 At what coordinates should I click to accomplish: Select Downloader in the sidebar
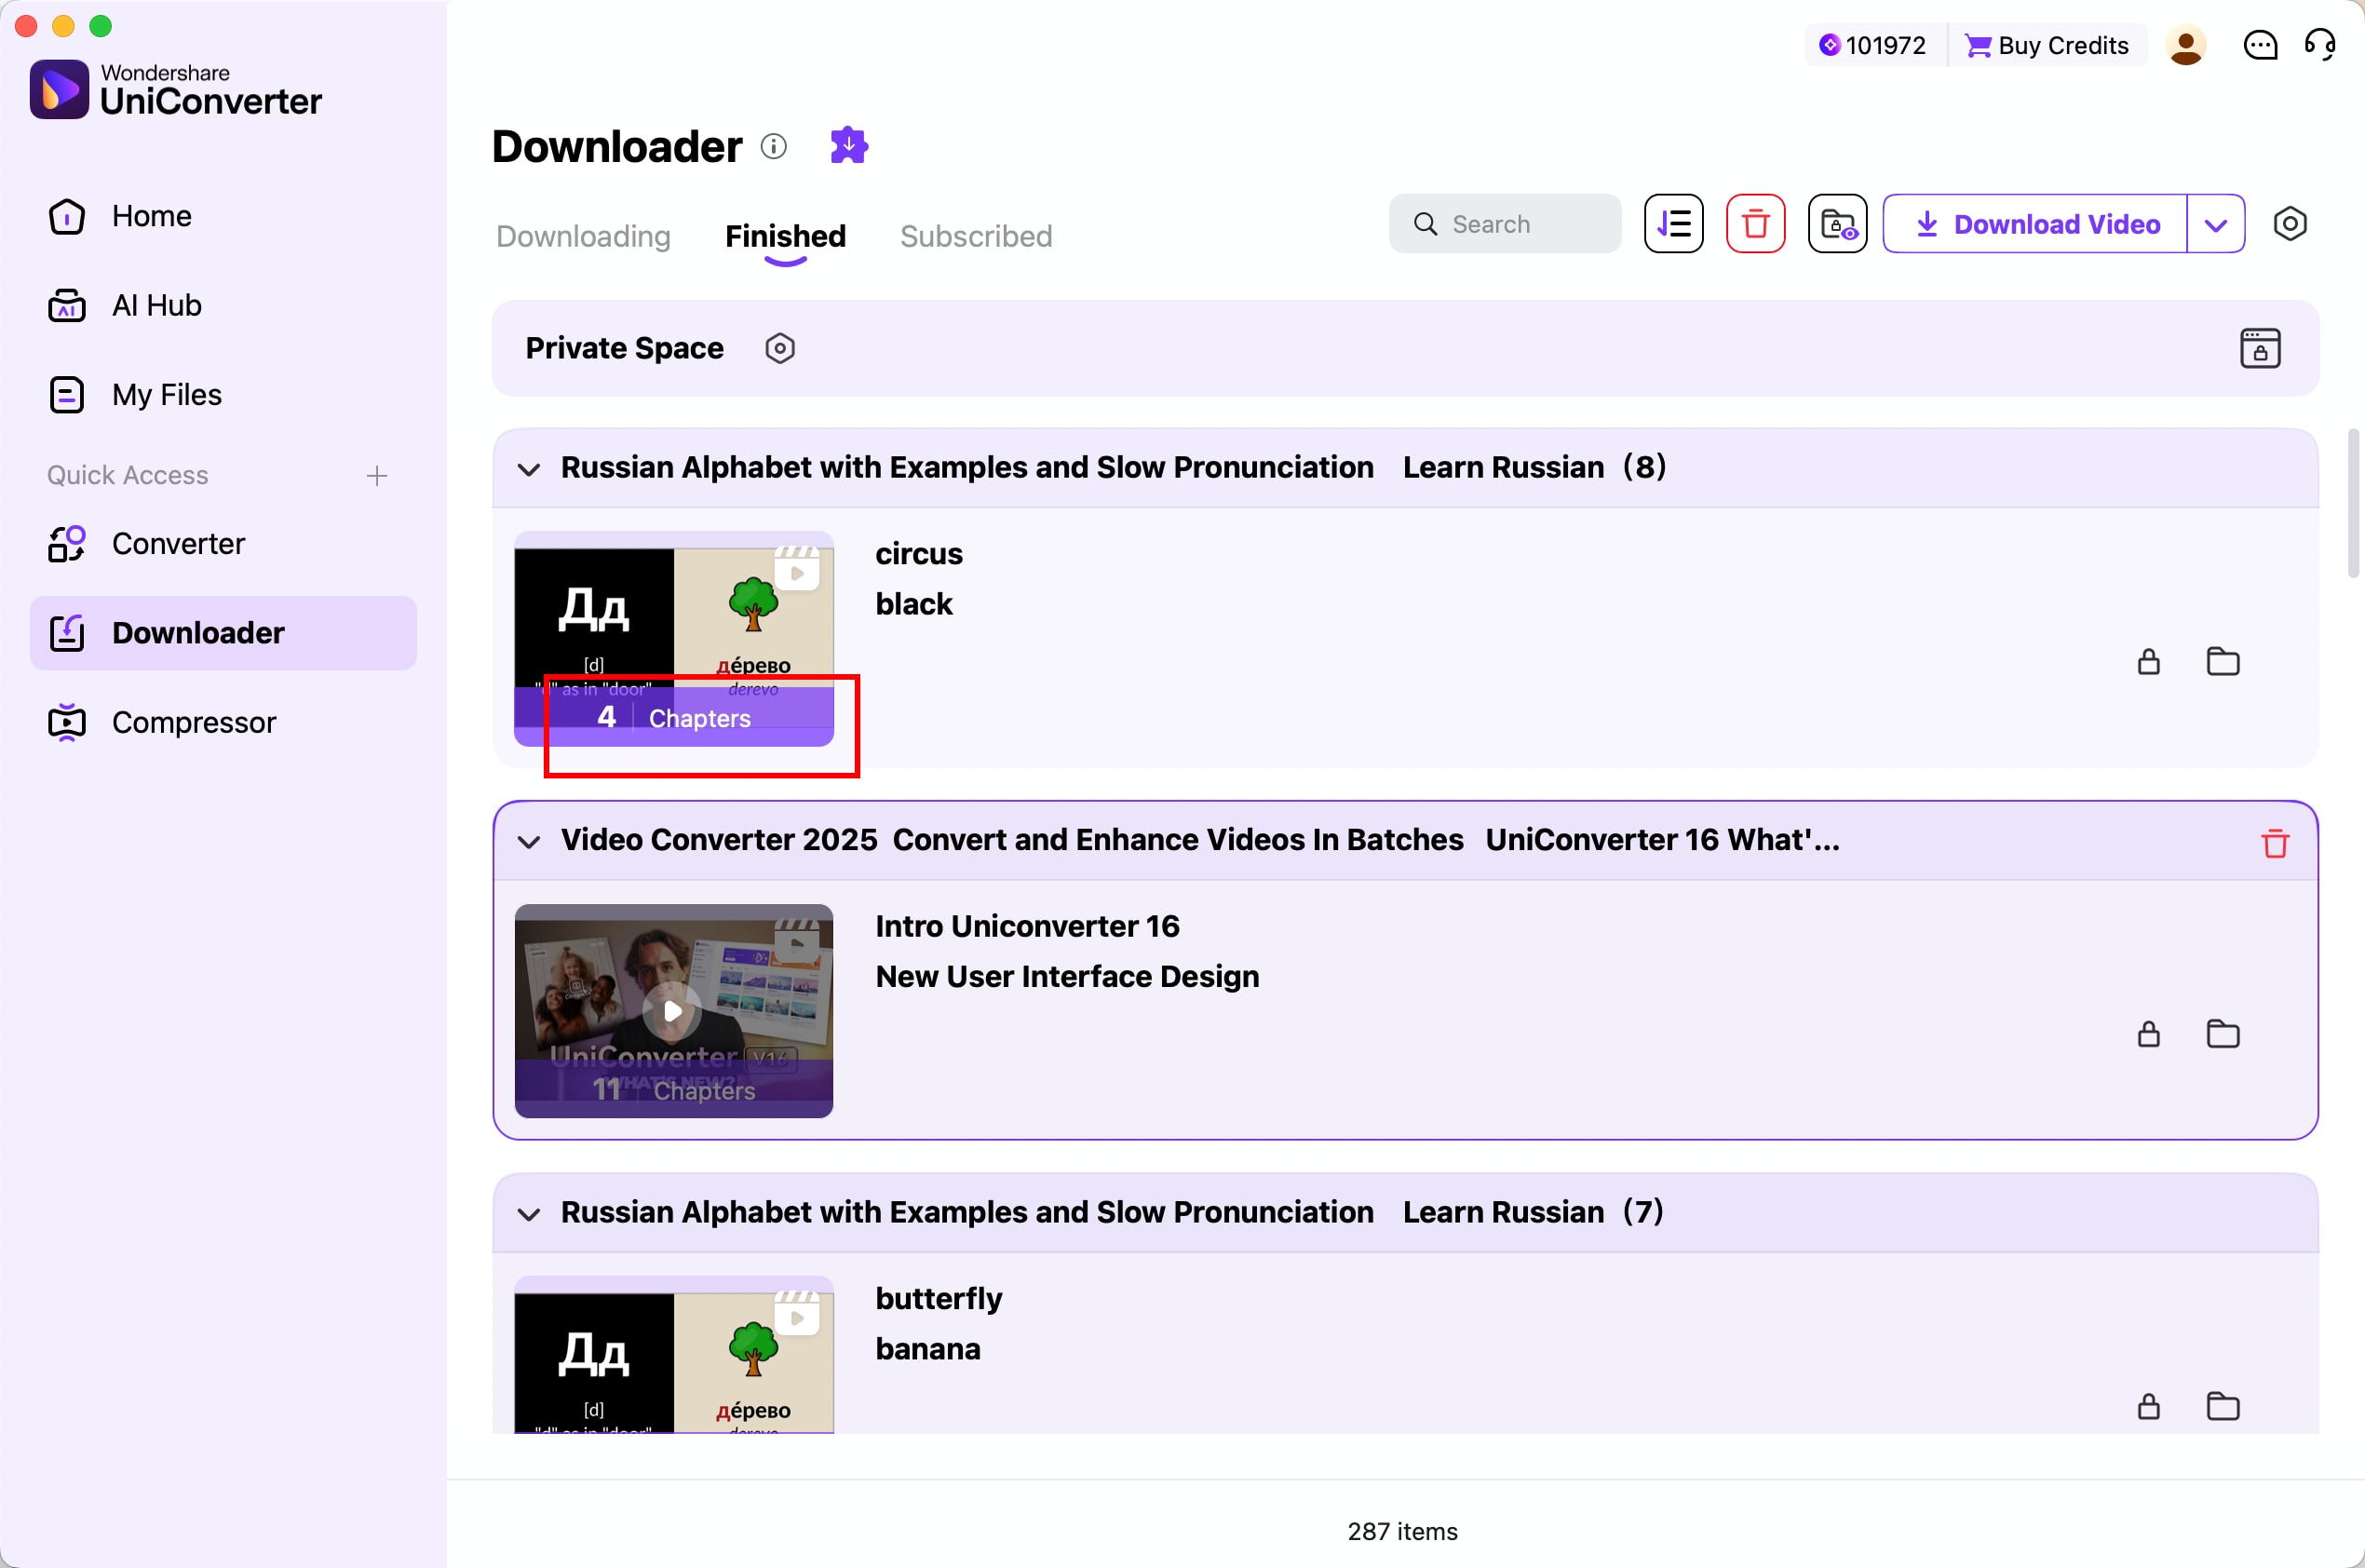pyautogui.click(x=223, y=633)
